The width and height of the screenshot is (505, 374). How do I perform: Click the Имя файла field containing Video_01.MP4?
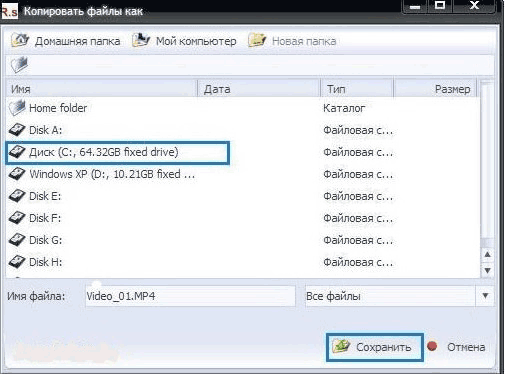tap(190, 296)
